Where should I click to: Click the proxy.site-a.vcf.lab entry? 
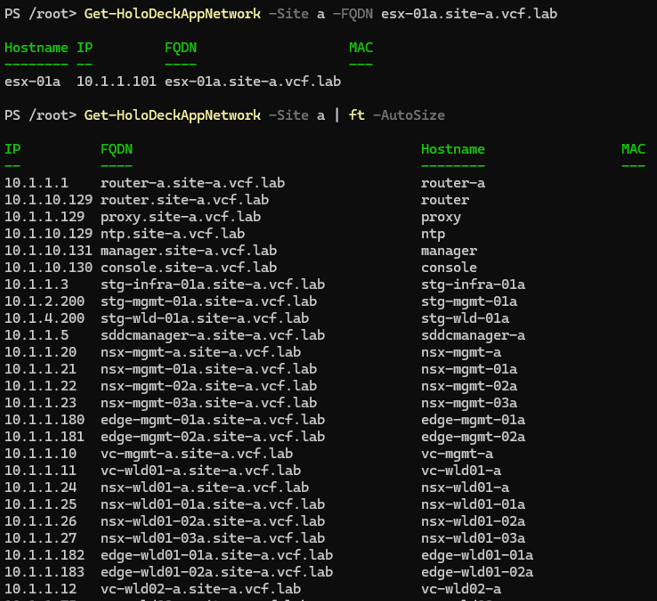pyautogui.click(x=181, y=217)
